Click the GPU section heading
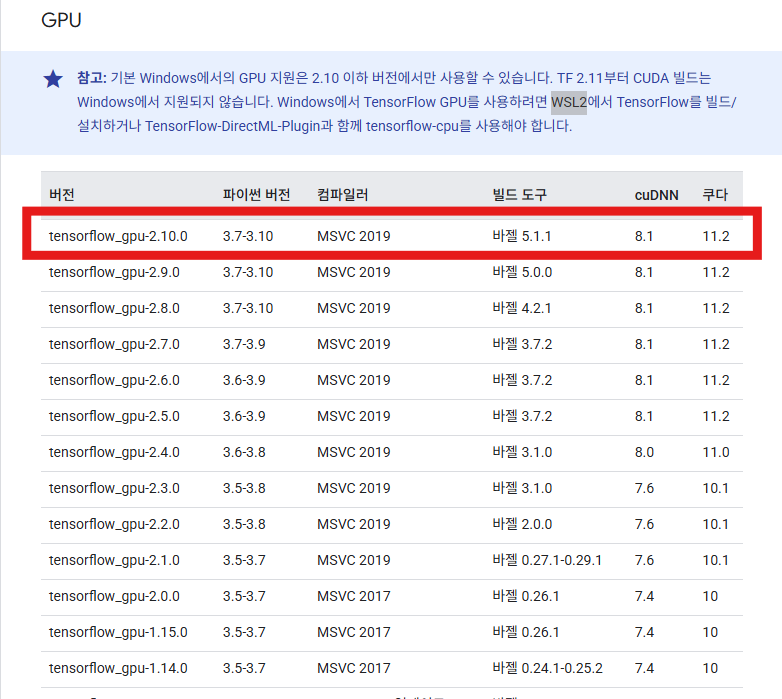 [61, 20]
